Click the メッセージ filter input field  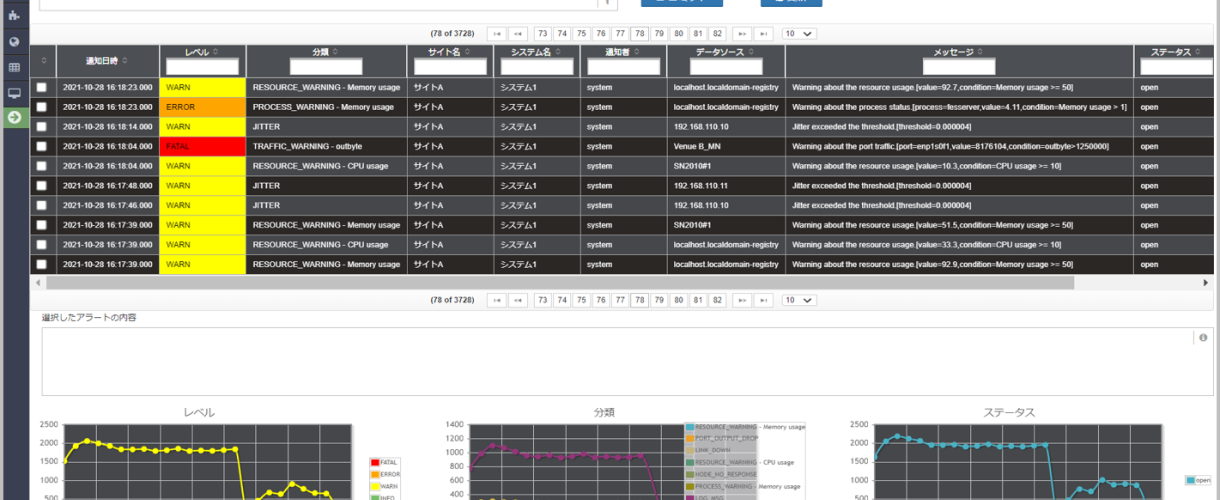pos(959,67)
